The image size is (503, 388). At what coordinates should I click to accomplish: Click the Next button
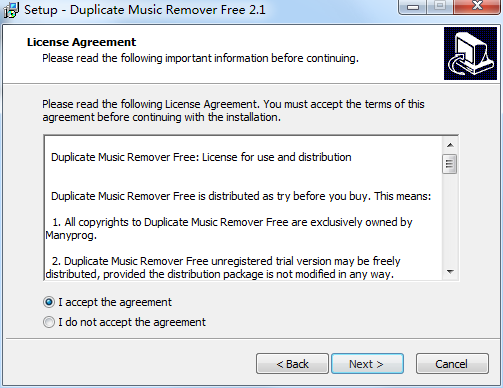pyautogui.click(x=367, y=364)
